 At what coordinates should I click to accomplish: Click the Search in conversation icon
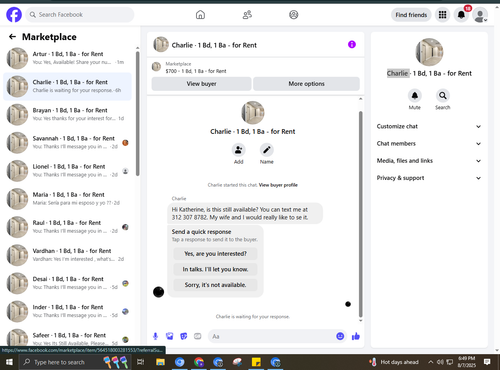[x=443, y=96]
